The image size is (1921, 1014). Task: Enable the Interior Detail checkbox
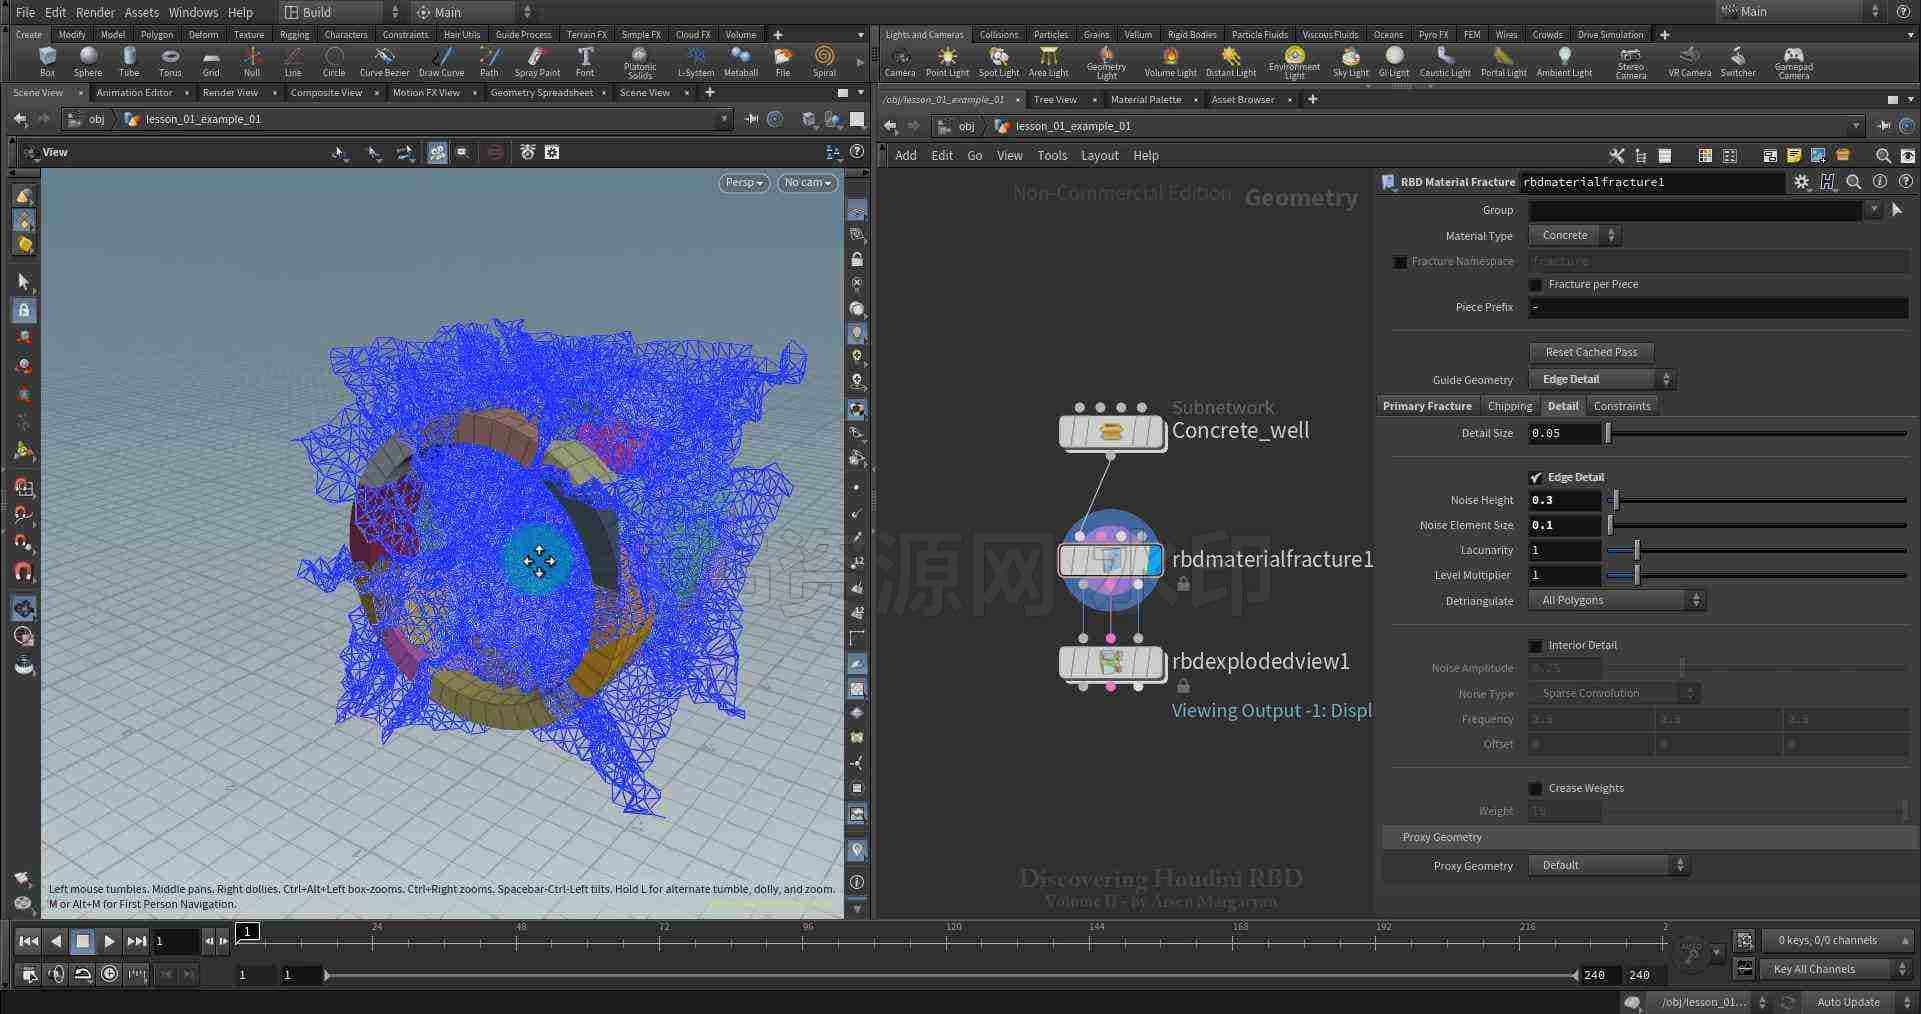(x=1536, y=646)
